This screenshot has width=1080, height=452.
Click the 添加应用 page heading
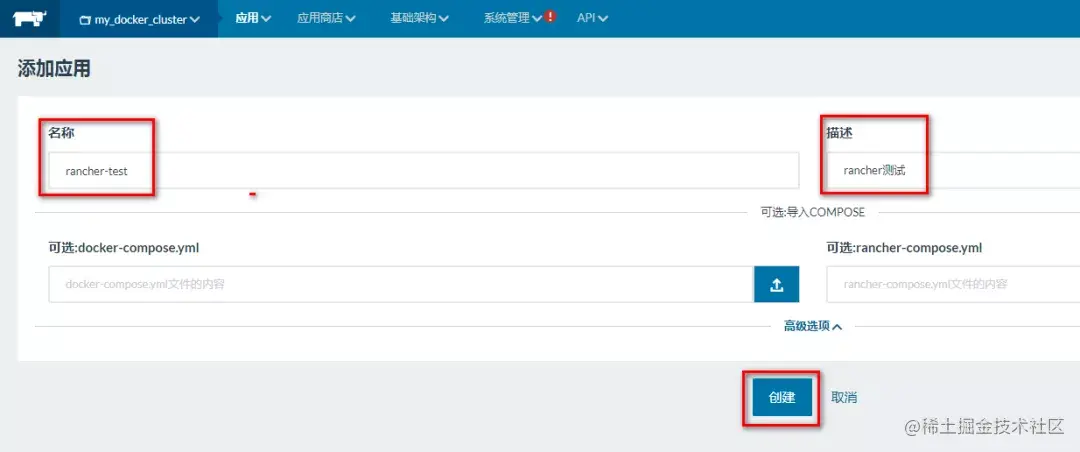(x=54, y=69)
